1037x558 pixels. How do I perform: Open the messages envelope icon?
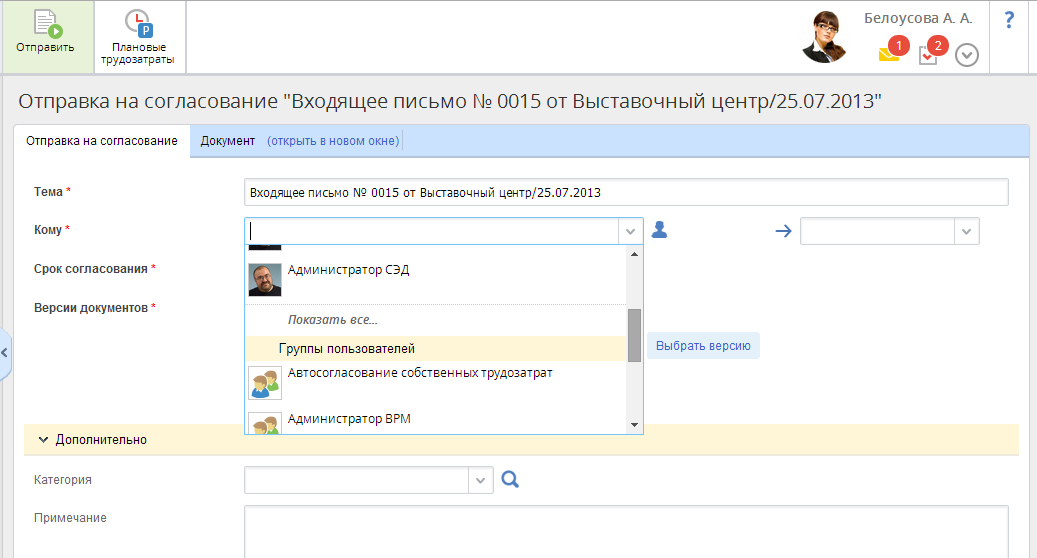pyautogui.click(x=889, y=54)
